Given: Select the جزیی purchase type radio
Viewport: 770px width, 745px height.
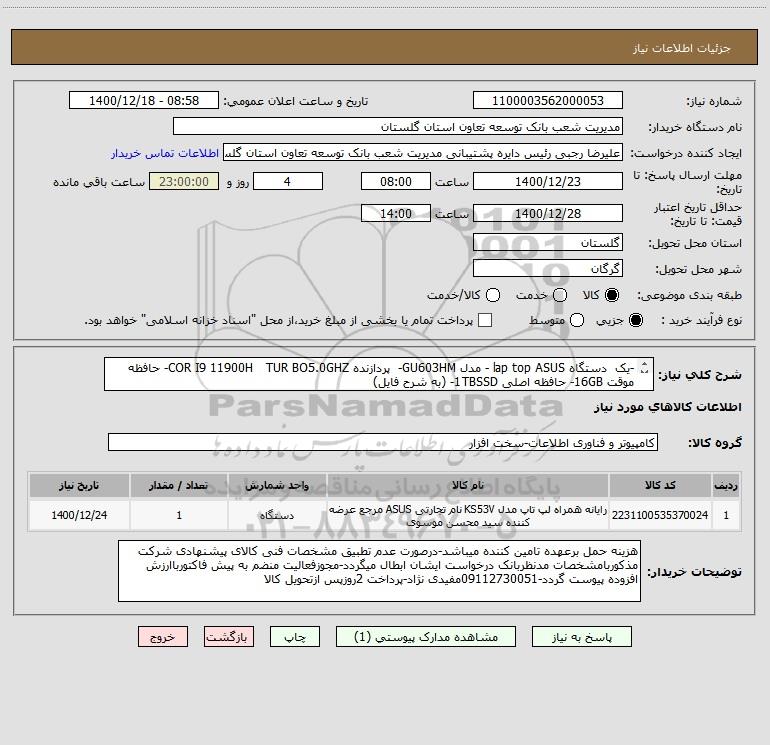Looking at the screenshot, I should [635, 320].
